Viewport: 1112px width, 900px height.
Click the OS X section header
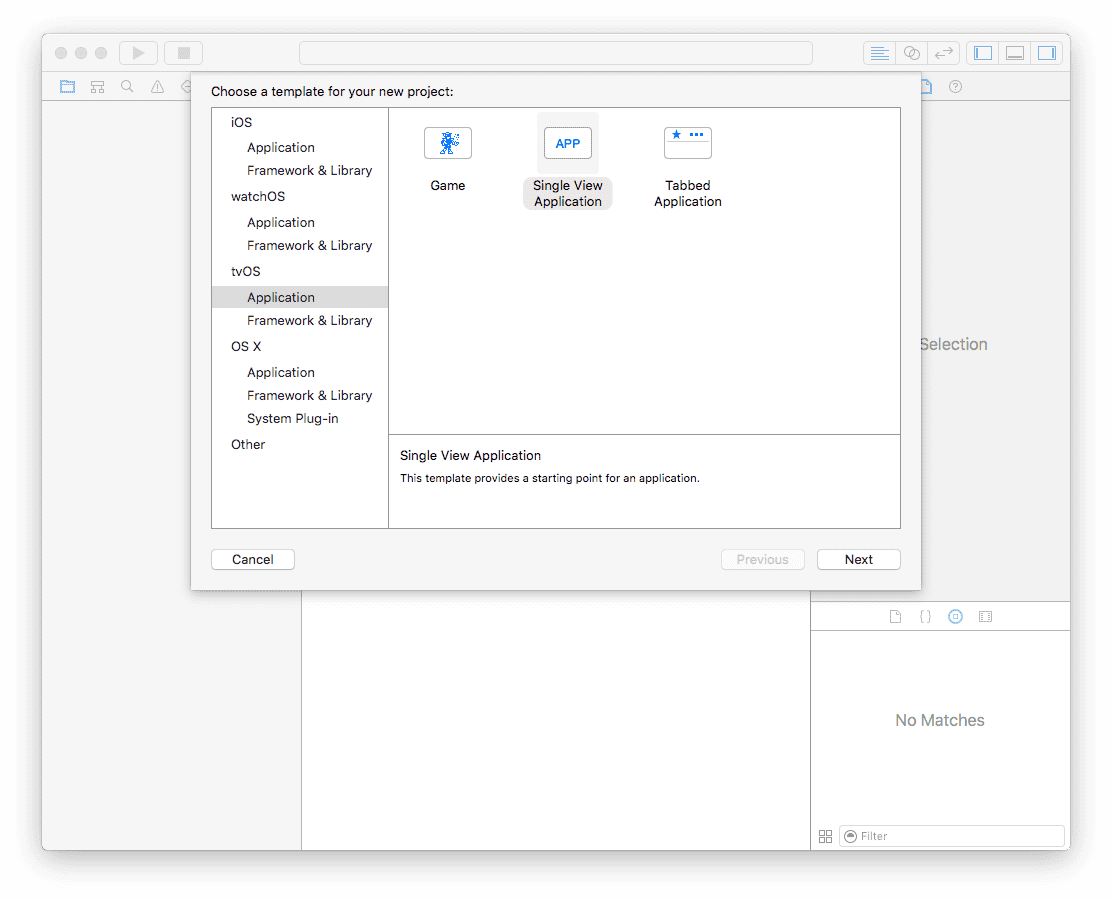coord(246,347)
